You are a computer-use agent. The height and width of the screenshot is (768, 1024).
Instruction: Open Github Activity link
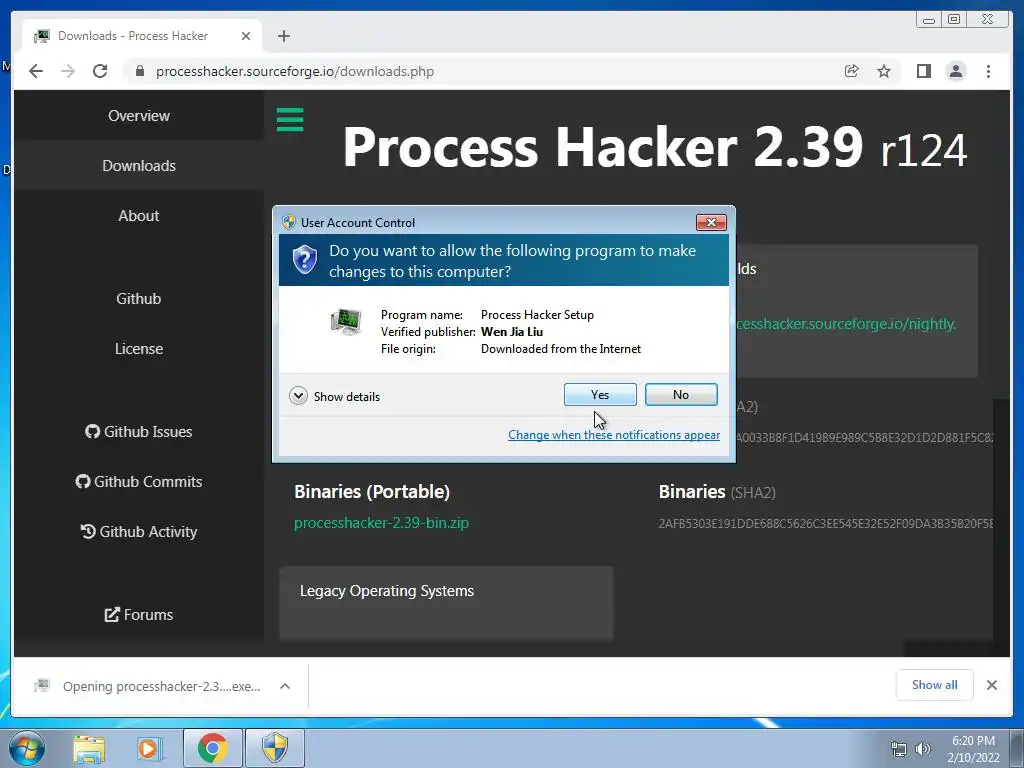pos(139,532)
